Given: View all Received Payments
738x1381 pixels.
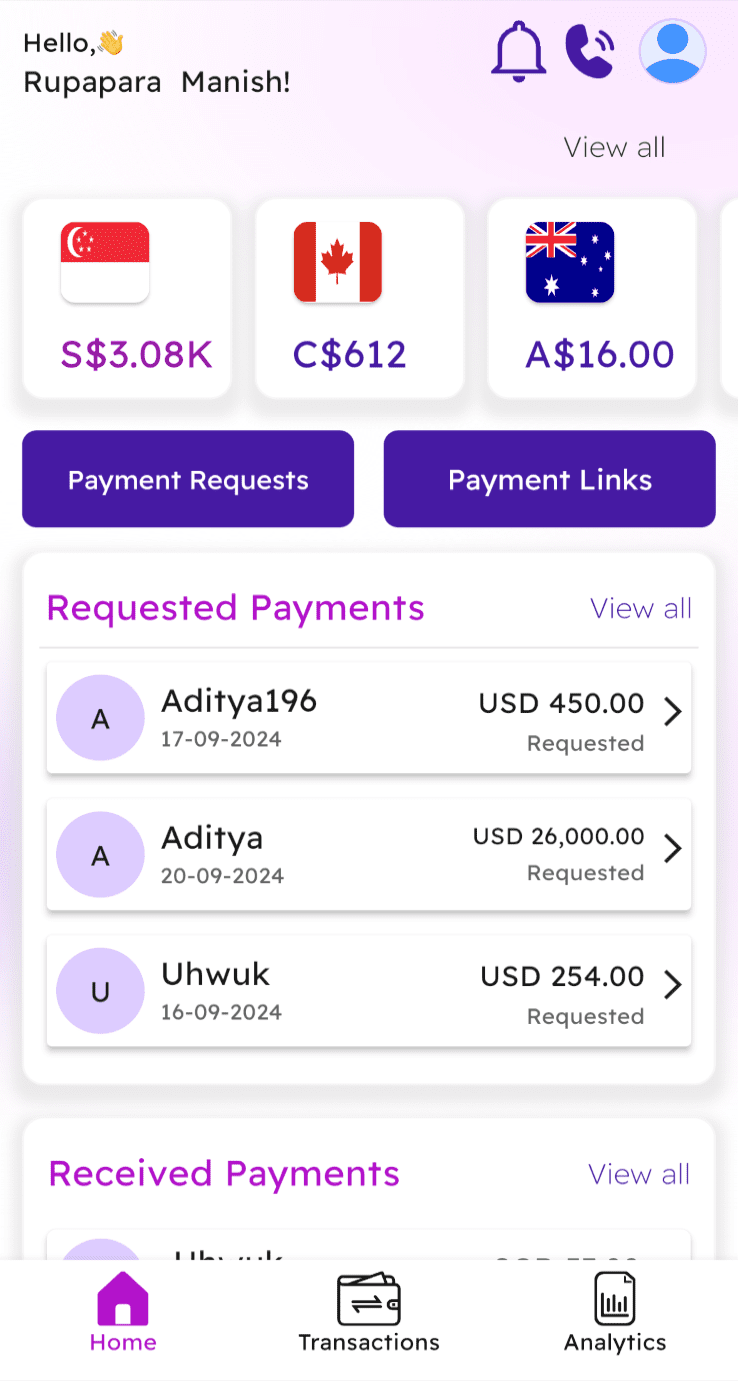Looking at the screenshot, I should (639, 1174).
